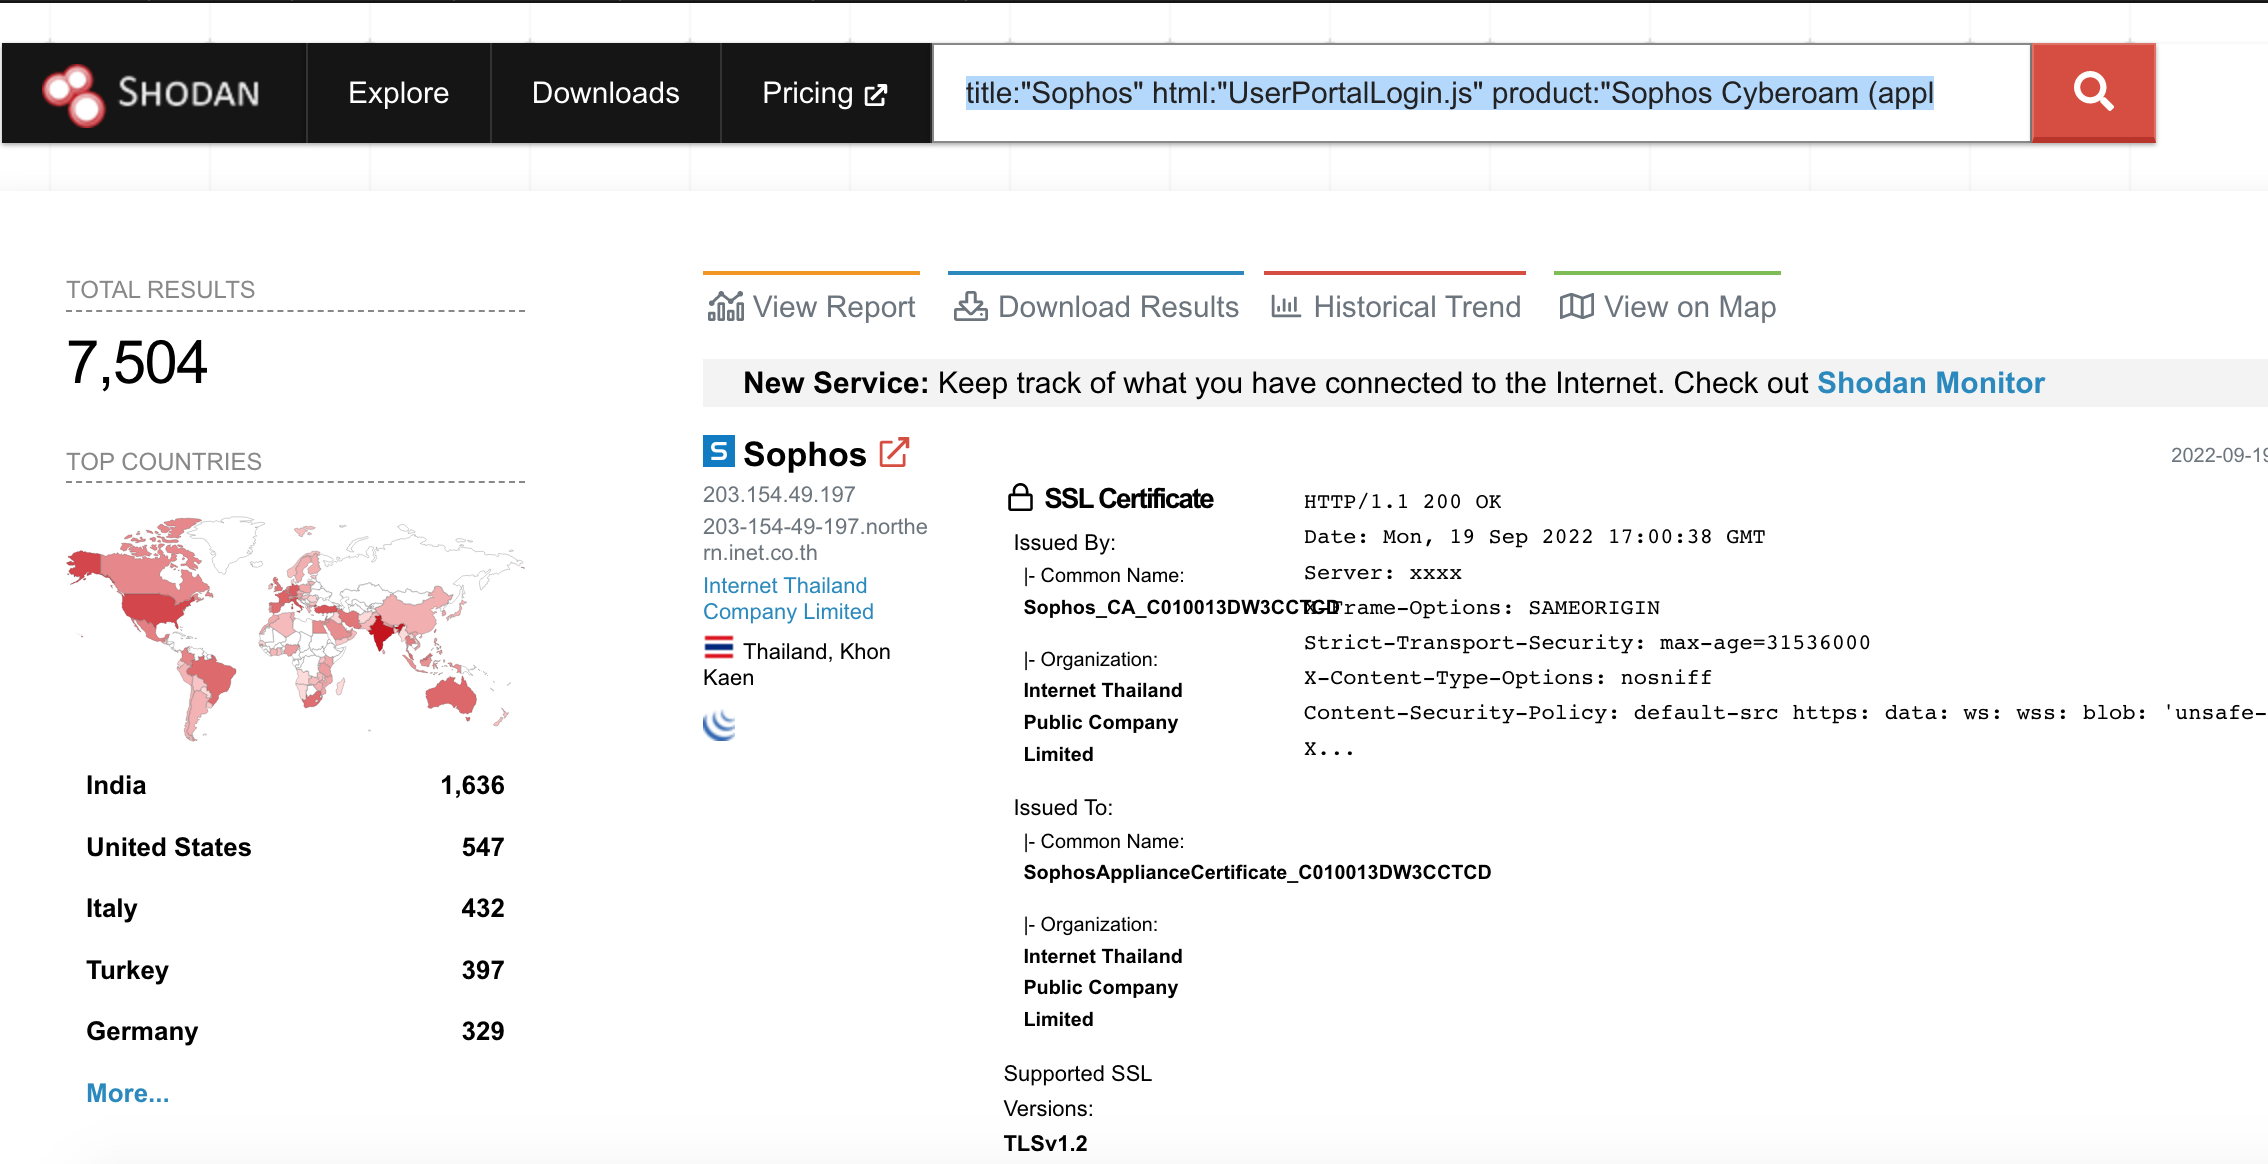Image resolution: width=2268 pixels, height=1164 pixels.
Task: Click the Turkey count 397
Action: [x=483, y=970]
